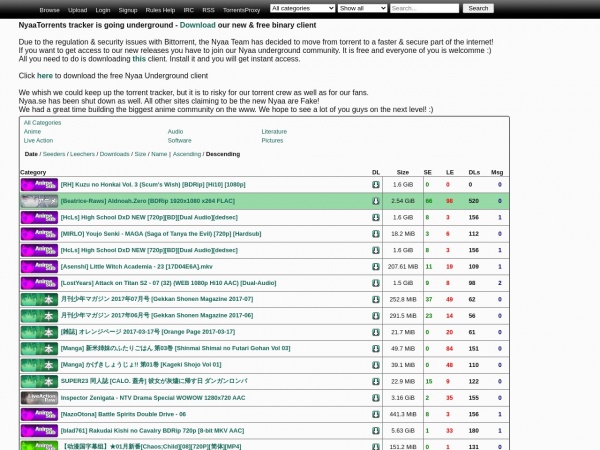Screen dimensions: 600x450
Task: Click Anime badge for Battle Spirits row
Action: coord(39,414)
